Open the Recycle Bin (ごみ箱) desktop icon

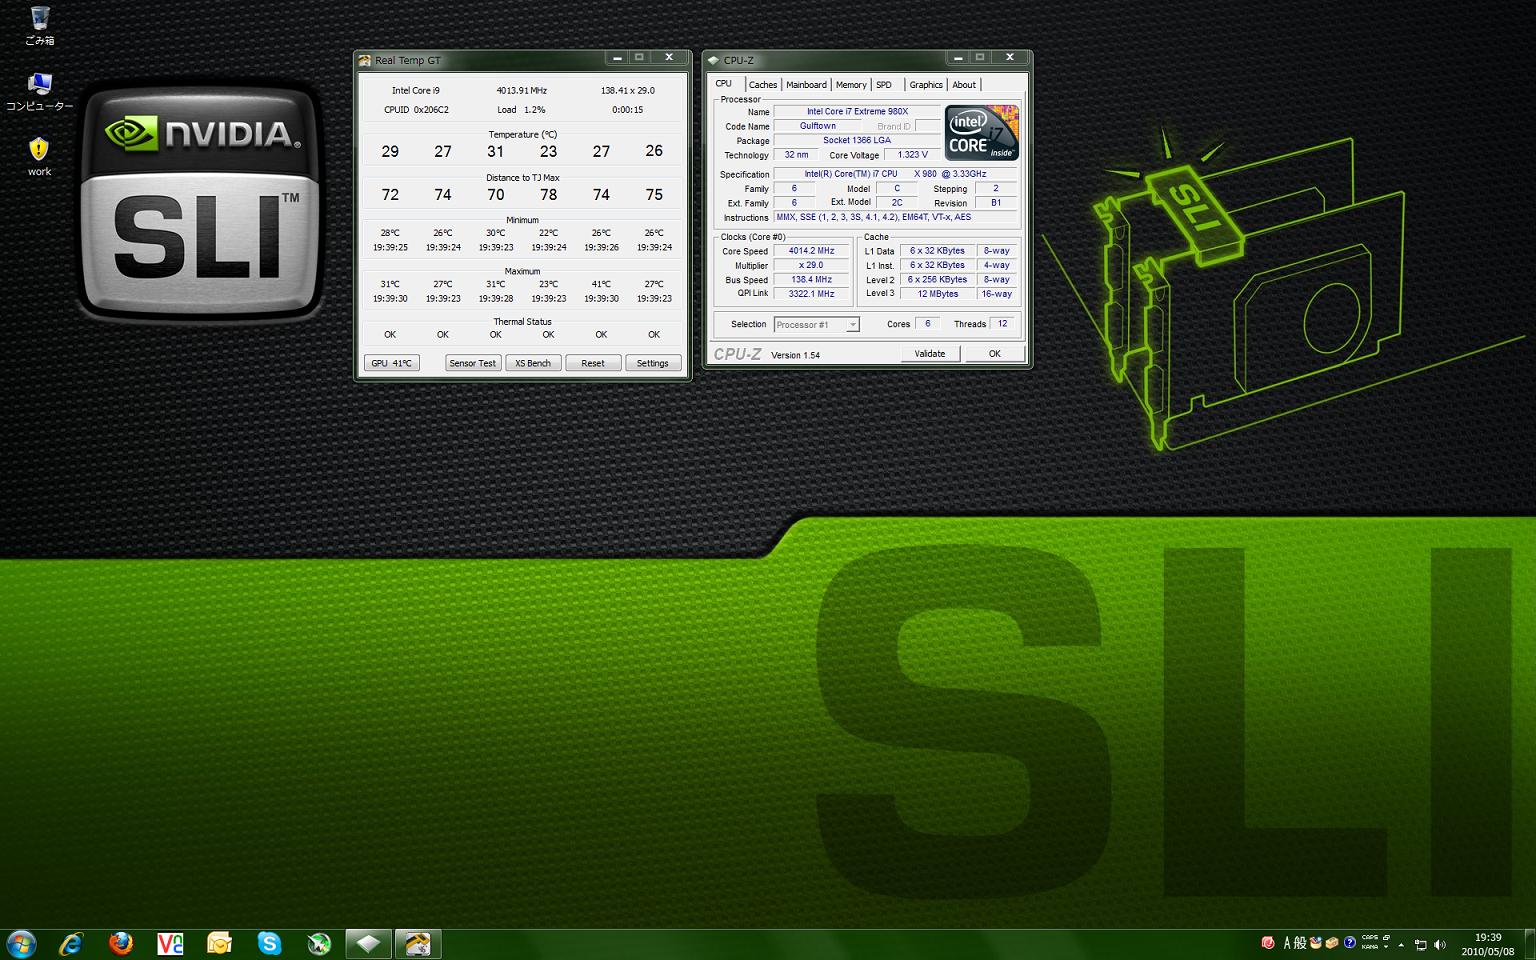(x=40, y=26)
